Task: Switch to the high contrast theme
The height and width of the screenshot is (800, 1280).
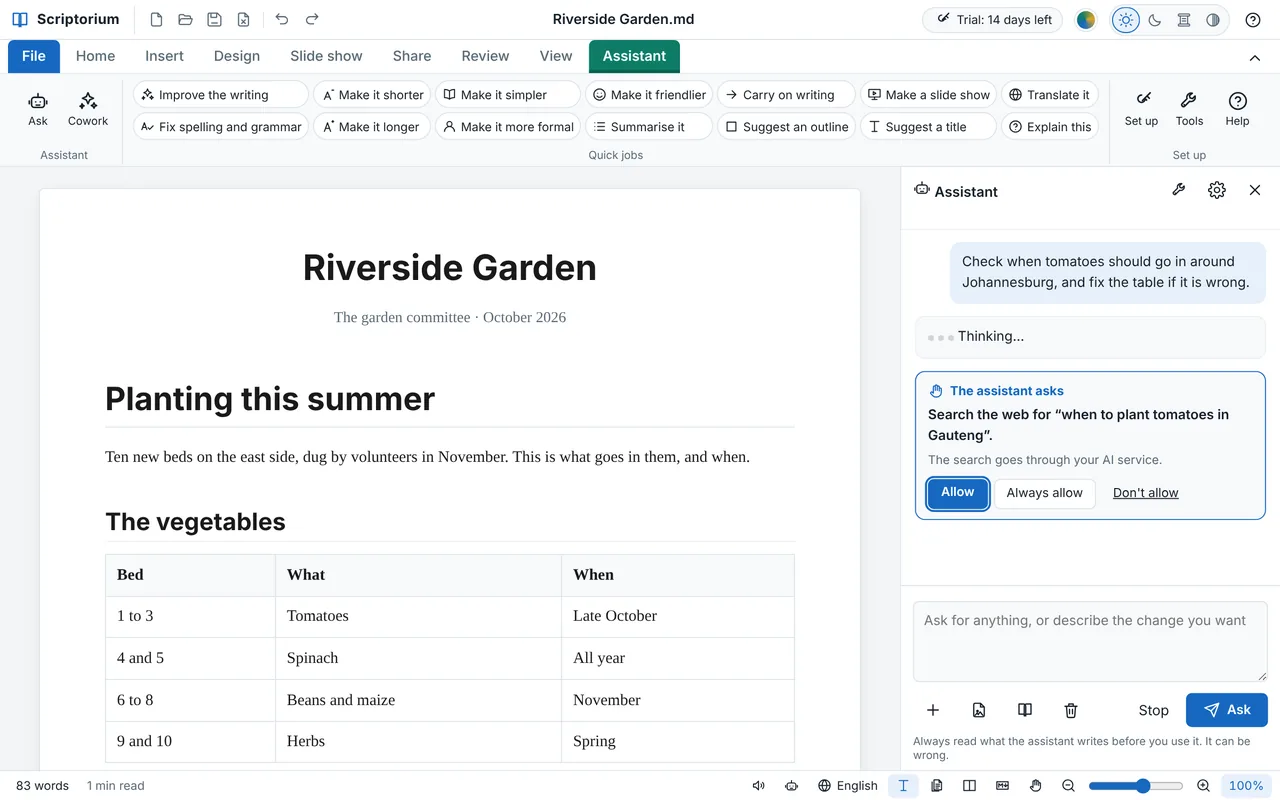Action: (x=1213, y=20)
